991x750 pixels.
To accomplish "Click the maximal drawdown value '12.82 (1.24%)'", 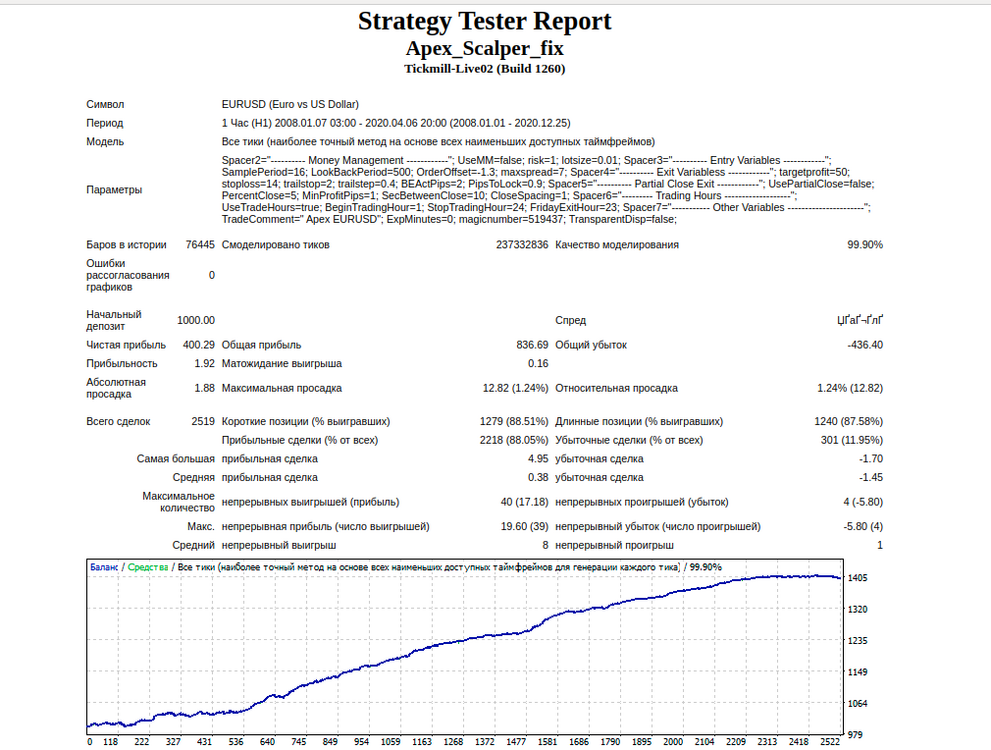I will tap(516, 388).
